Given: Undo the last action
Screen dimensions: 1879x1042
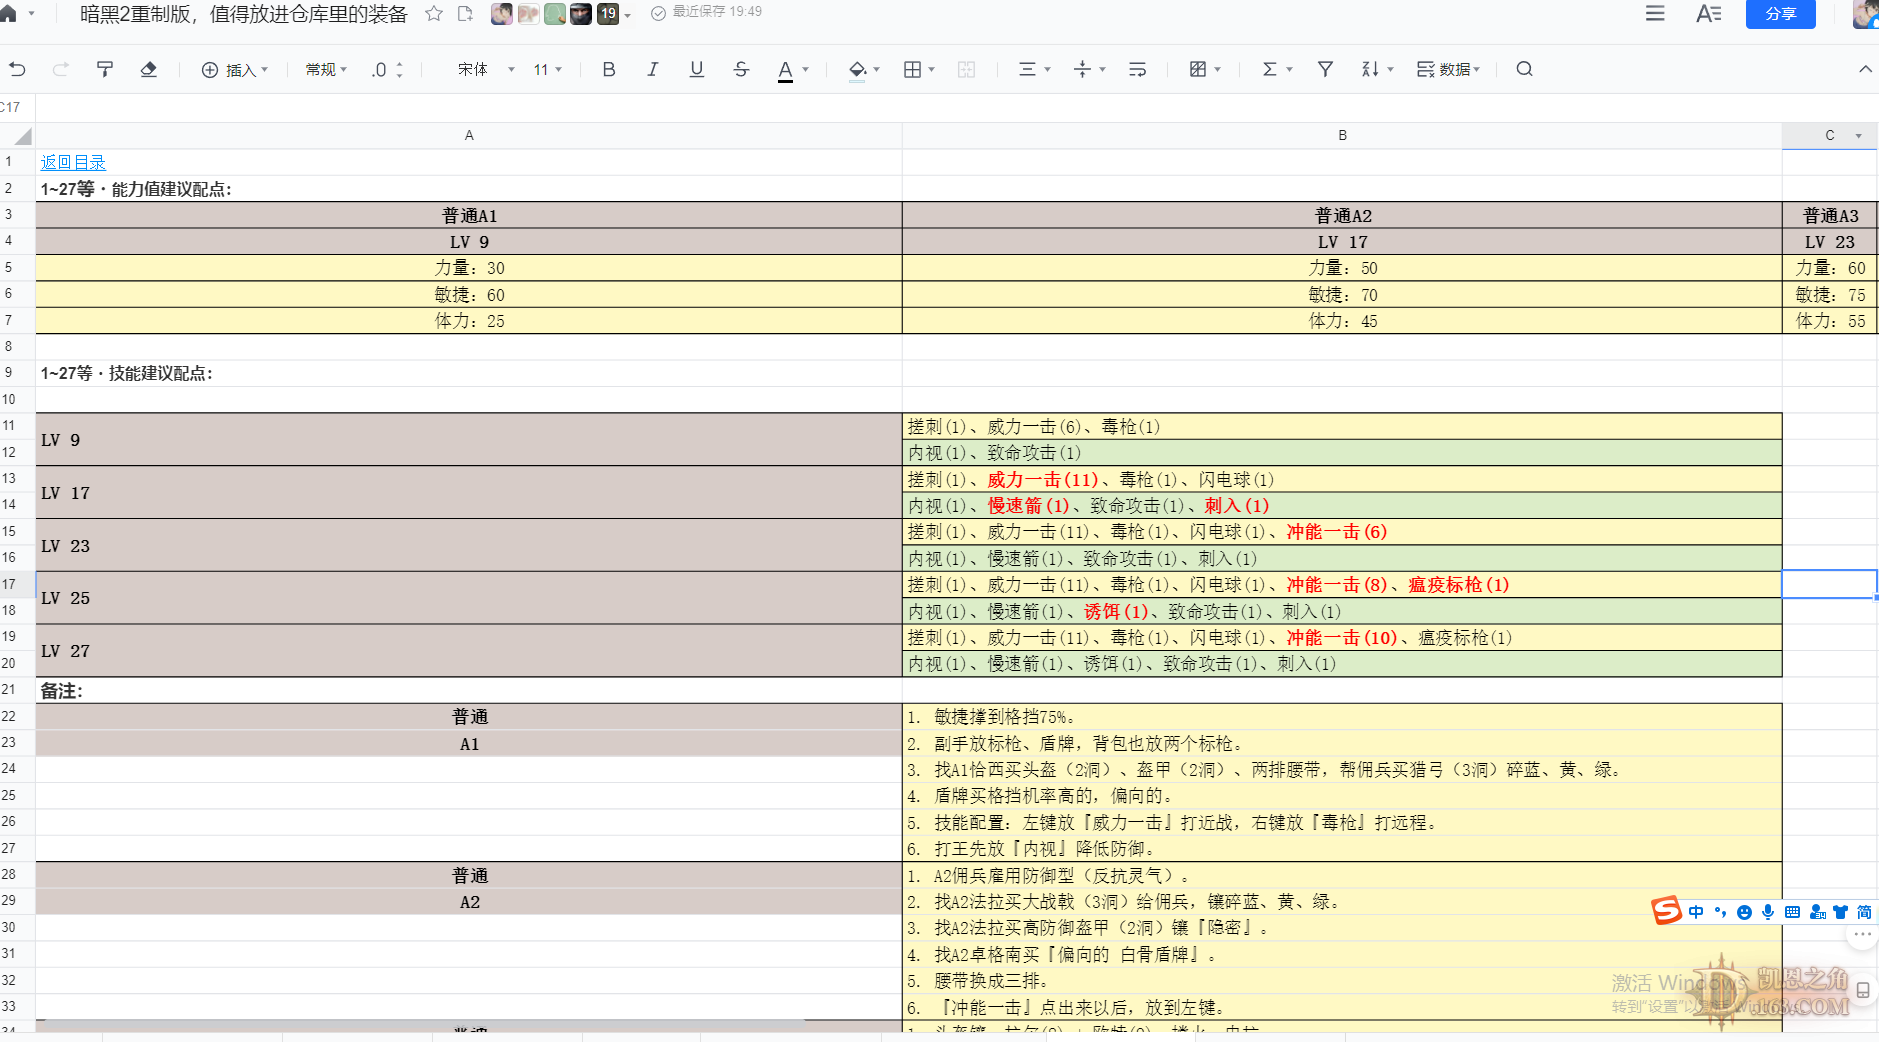Looking at the screenshot, I should tap(17, 69).
